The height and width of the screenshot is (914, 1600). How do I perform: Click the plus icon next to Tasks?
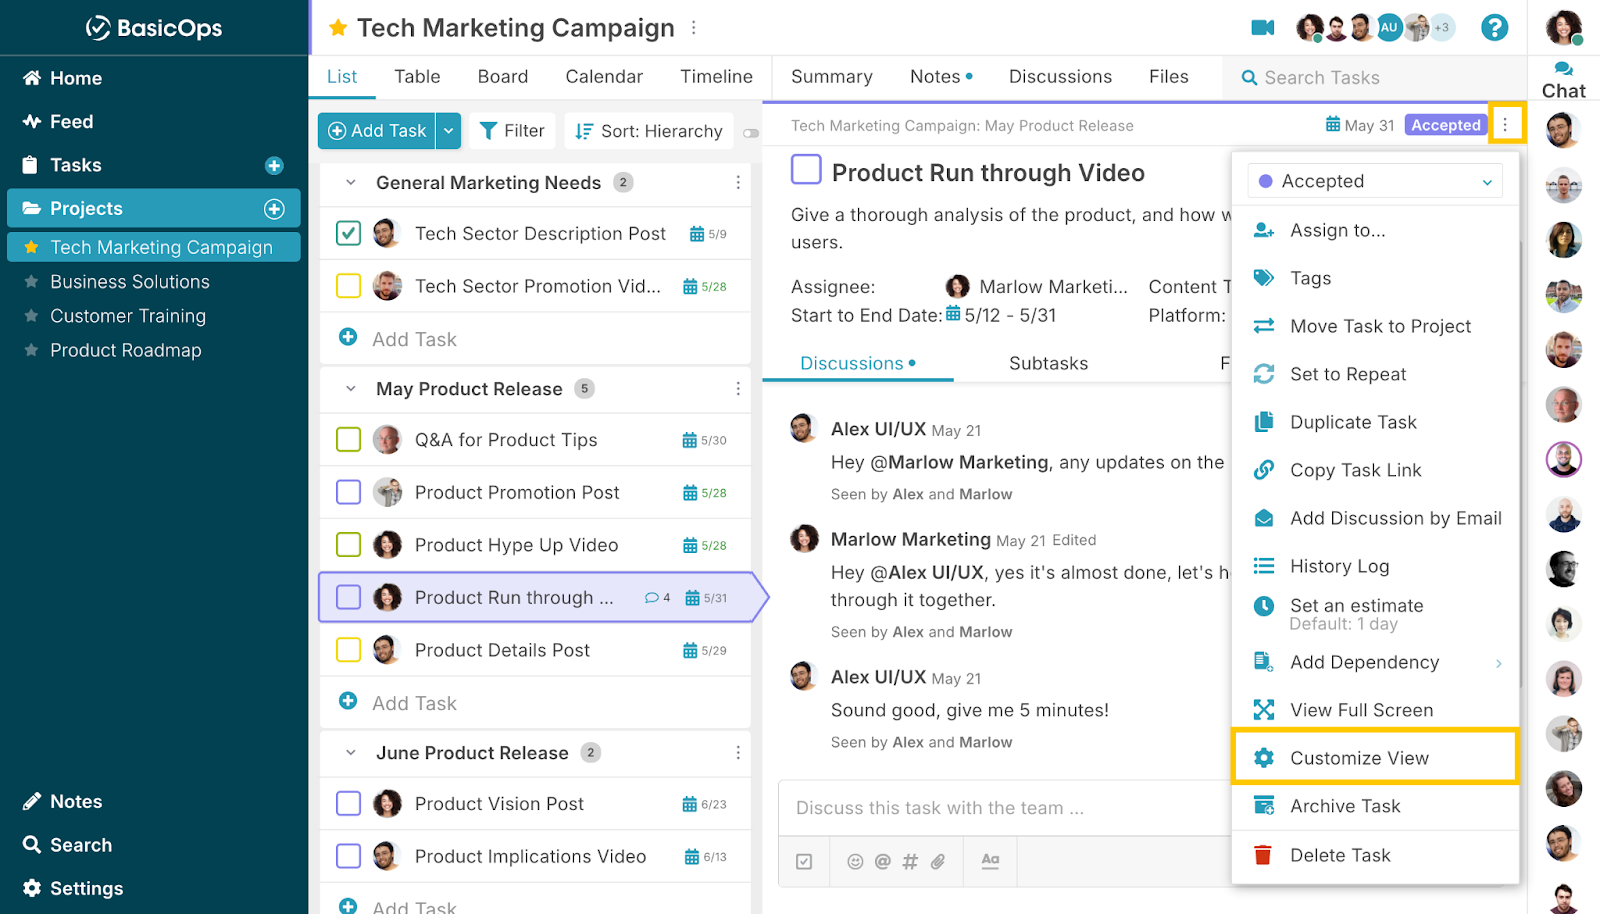(274, 166)
